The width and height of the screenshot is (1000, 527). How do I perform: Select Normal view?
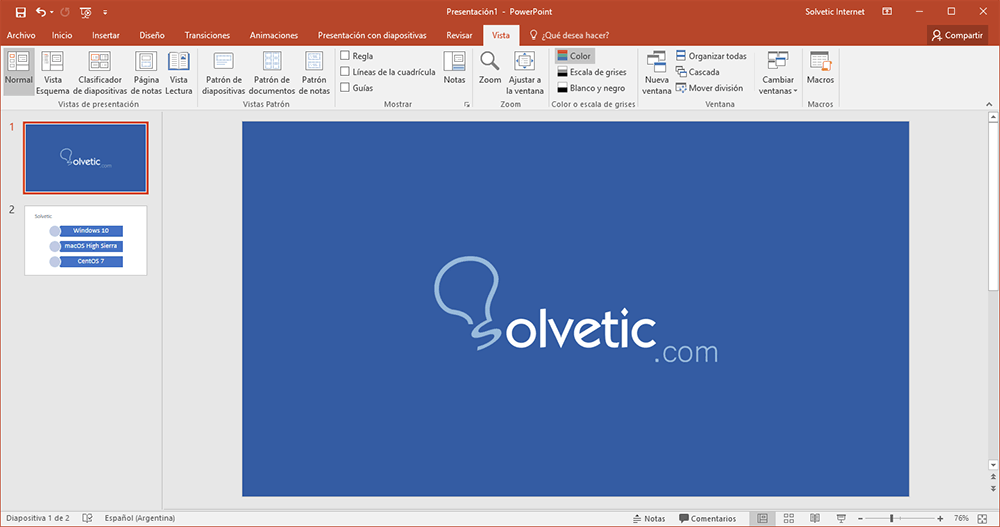[18, 71]
